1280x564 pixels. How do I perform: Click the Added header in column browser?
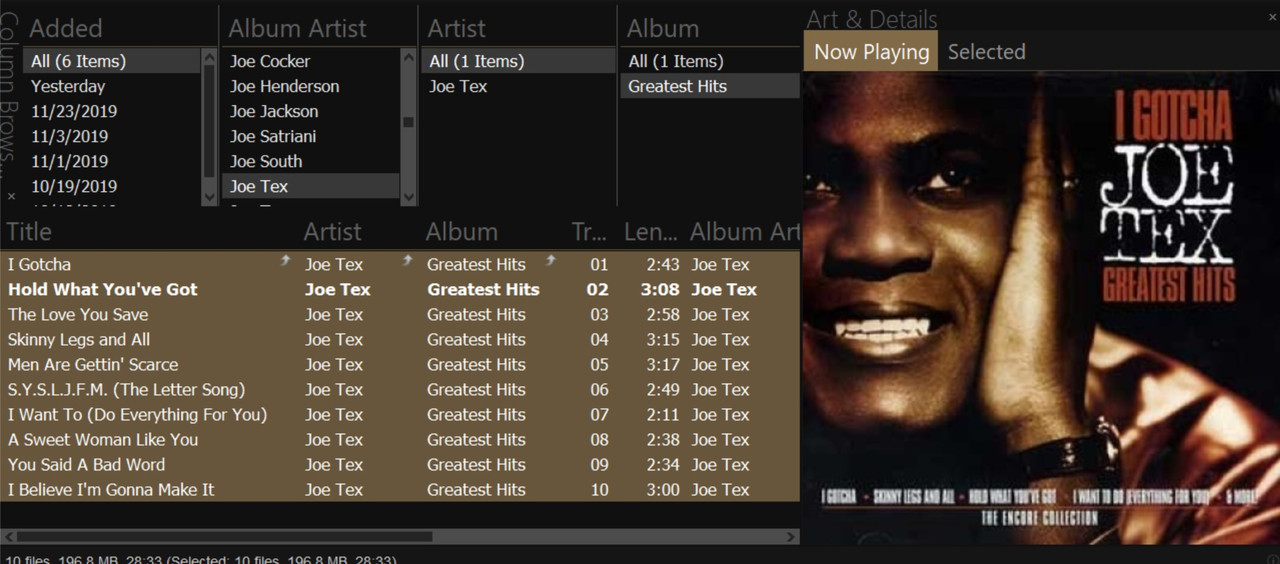tap(66, 29)
